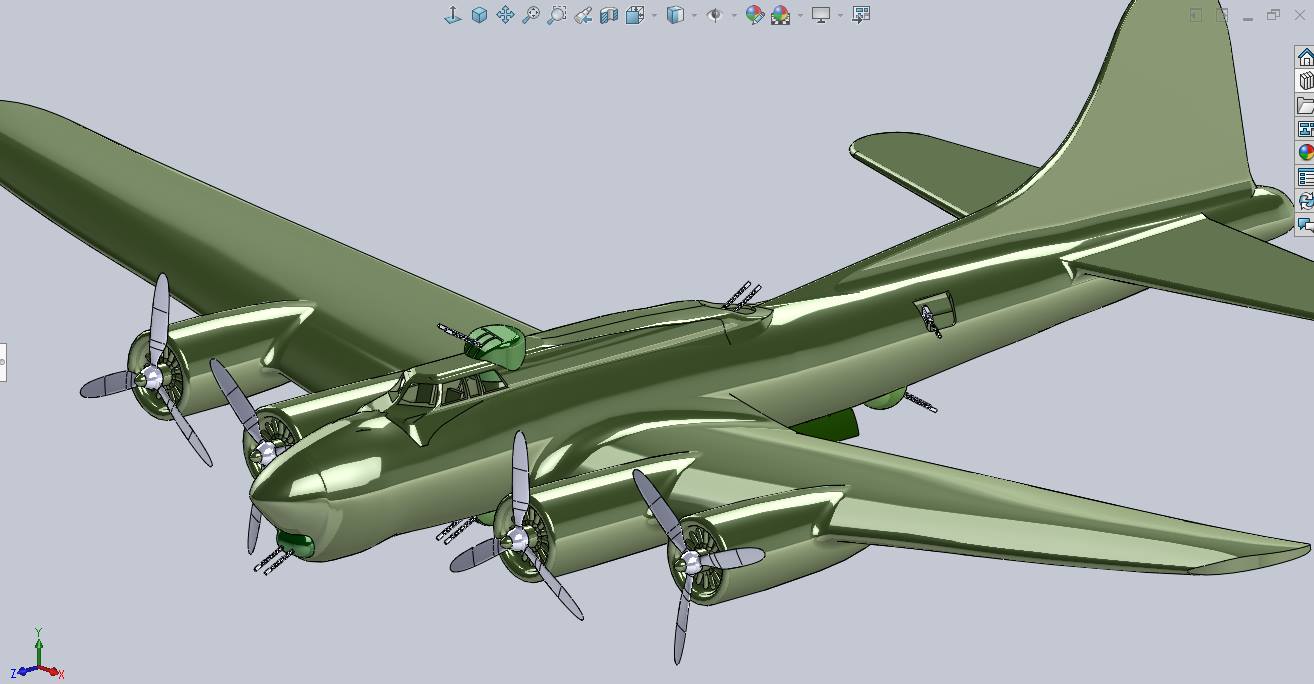Screen dimensions: 1314x684
Task: Open the Design Library books icon
Action: click(1305, 81)
